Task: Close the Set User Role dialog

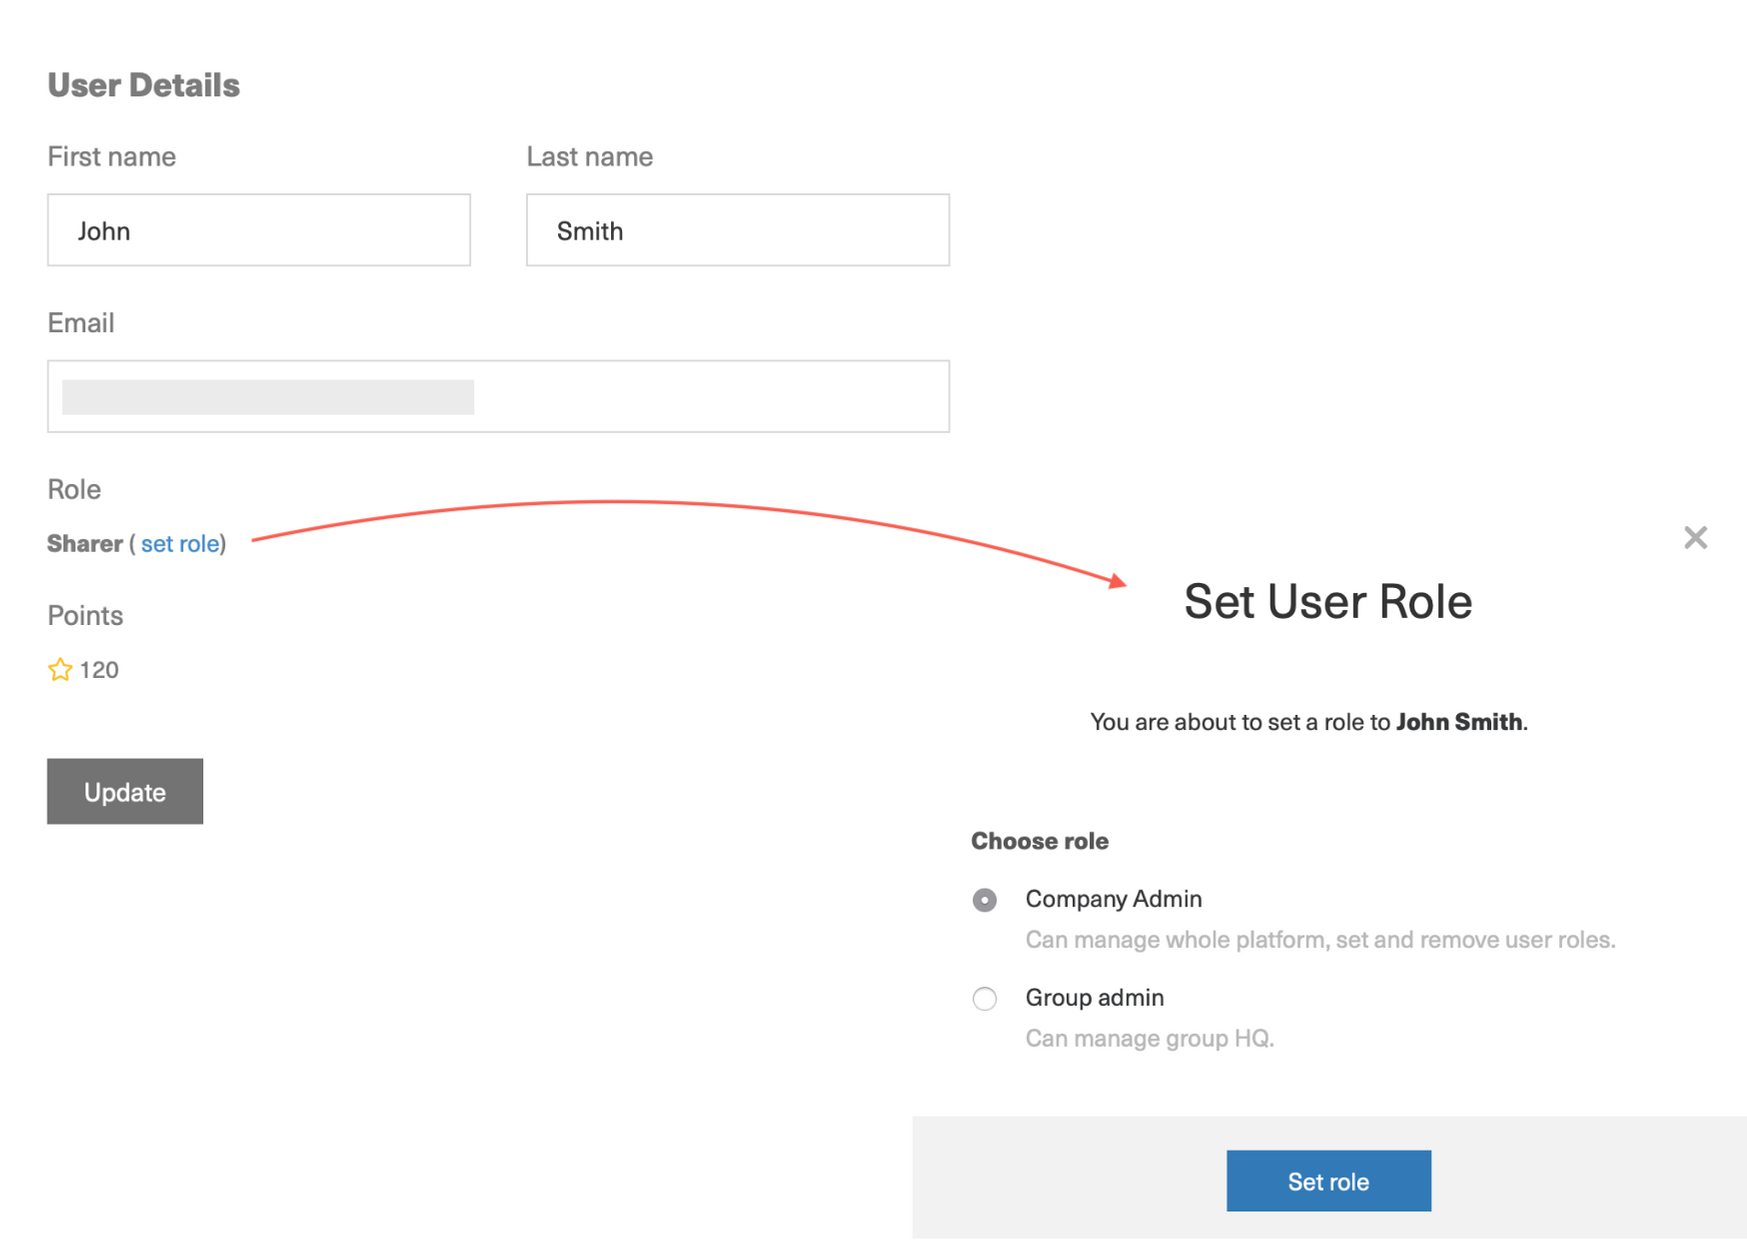Action: click(1695, 538)
